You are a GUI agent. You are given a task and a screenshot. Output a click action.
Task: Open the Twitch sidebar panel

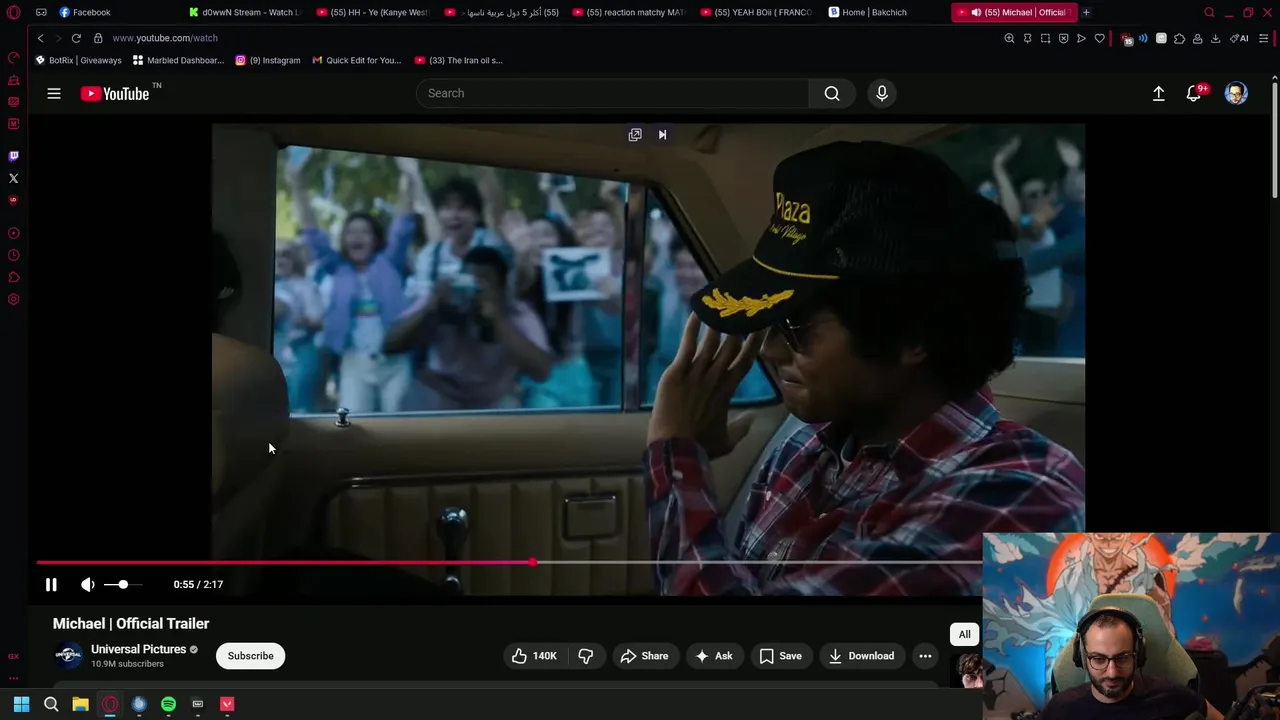(x=13, y=156)
